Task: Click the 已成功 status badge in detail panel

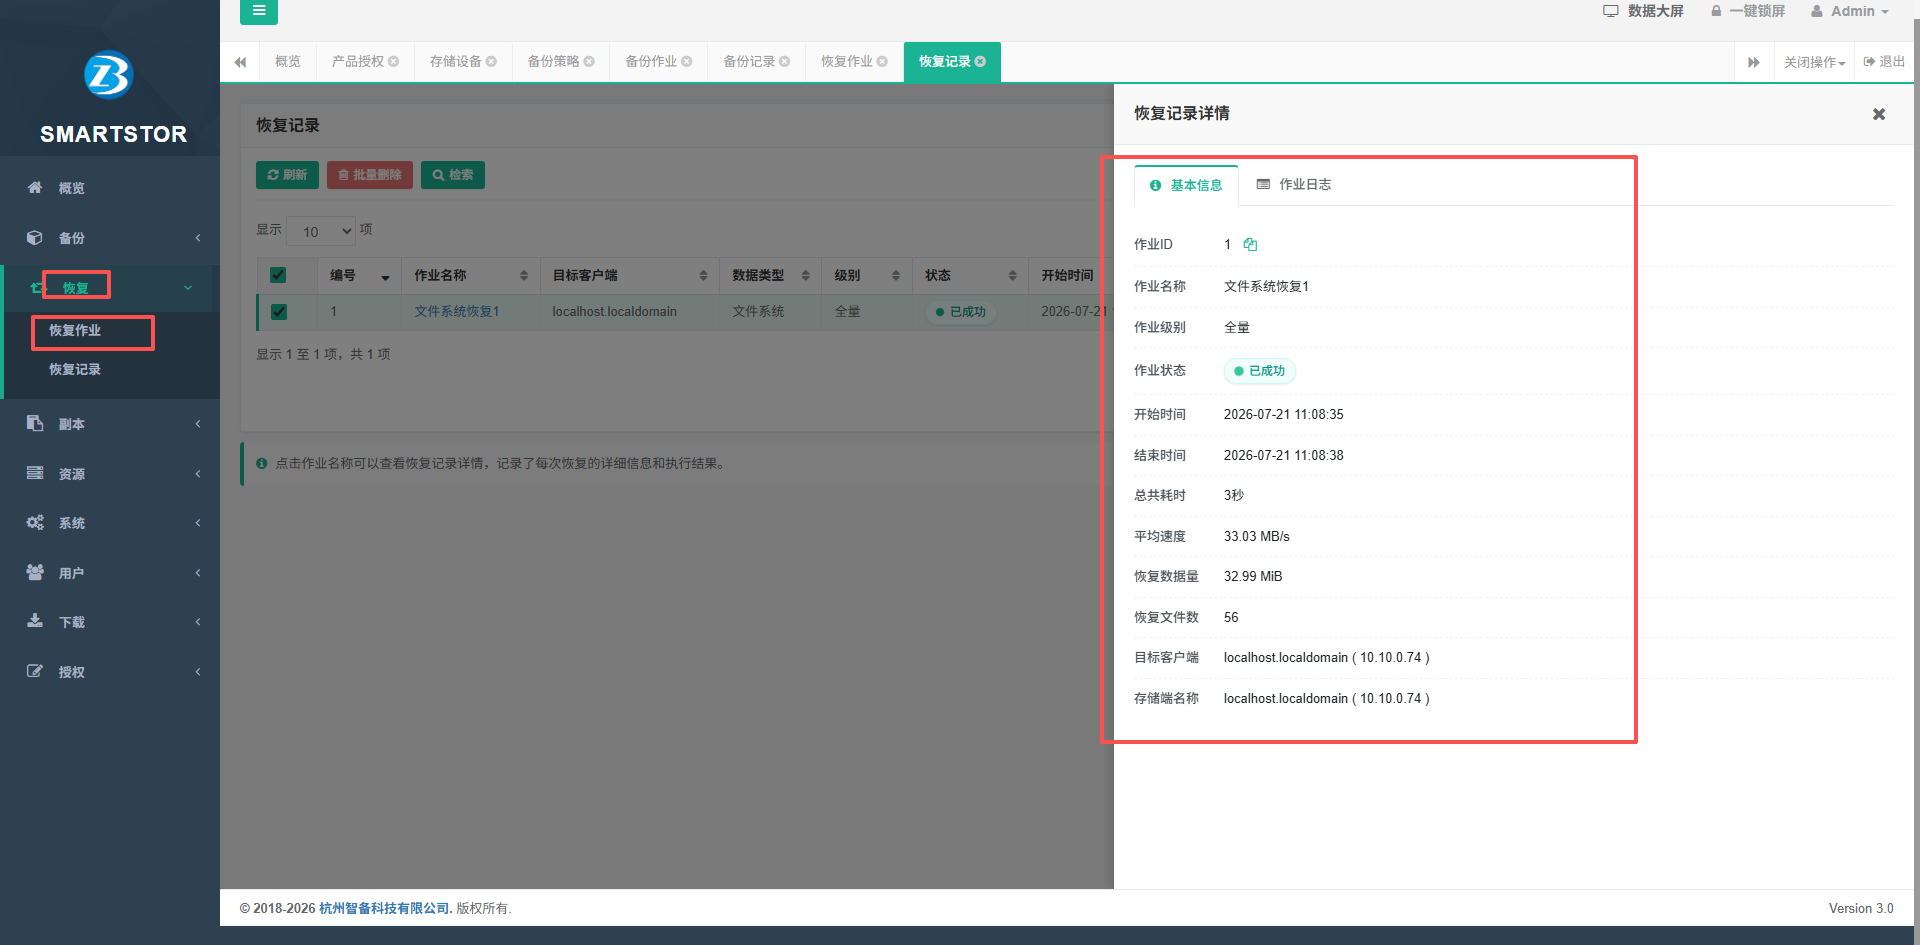Action: [1260, 371]
